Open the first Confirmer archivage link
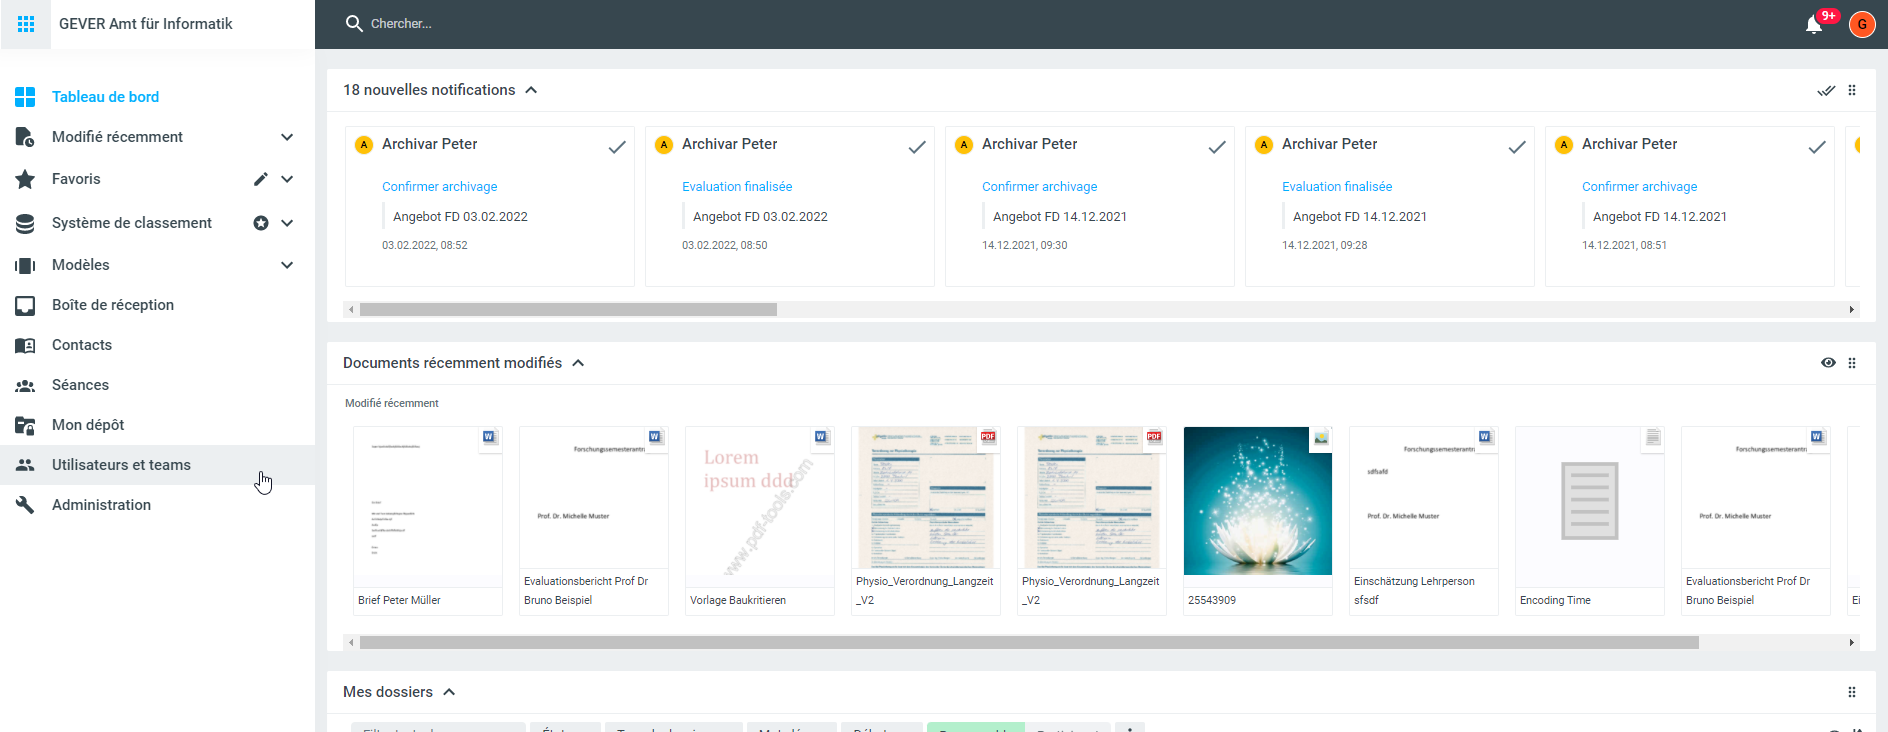Screen dimensions: 1888x732 pos(439,187)
